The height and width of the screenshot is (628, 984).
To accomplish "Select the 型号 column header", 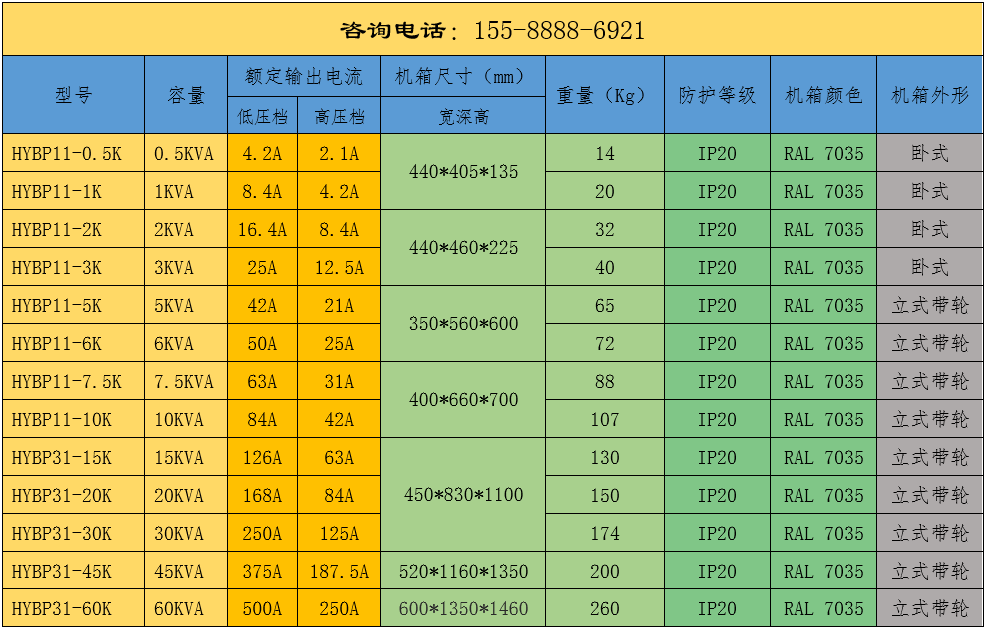I will click(74, 94).
